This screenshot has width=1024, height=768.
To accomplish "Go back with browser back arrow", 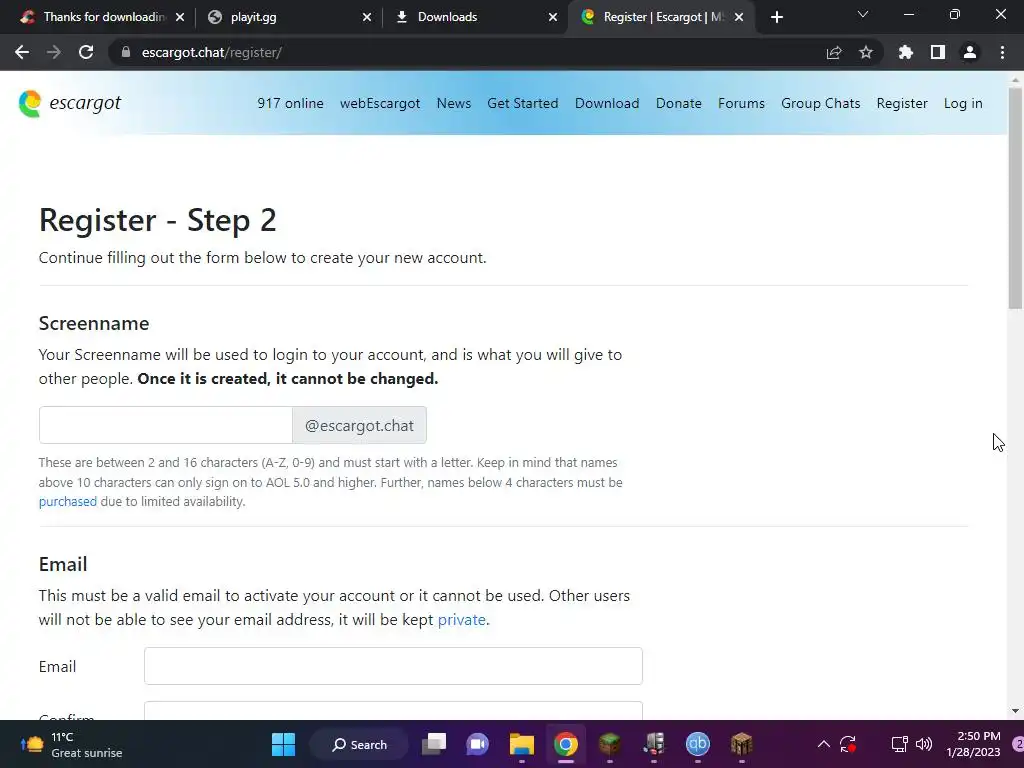I will pos(22,52).
